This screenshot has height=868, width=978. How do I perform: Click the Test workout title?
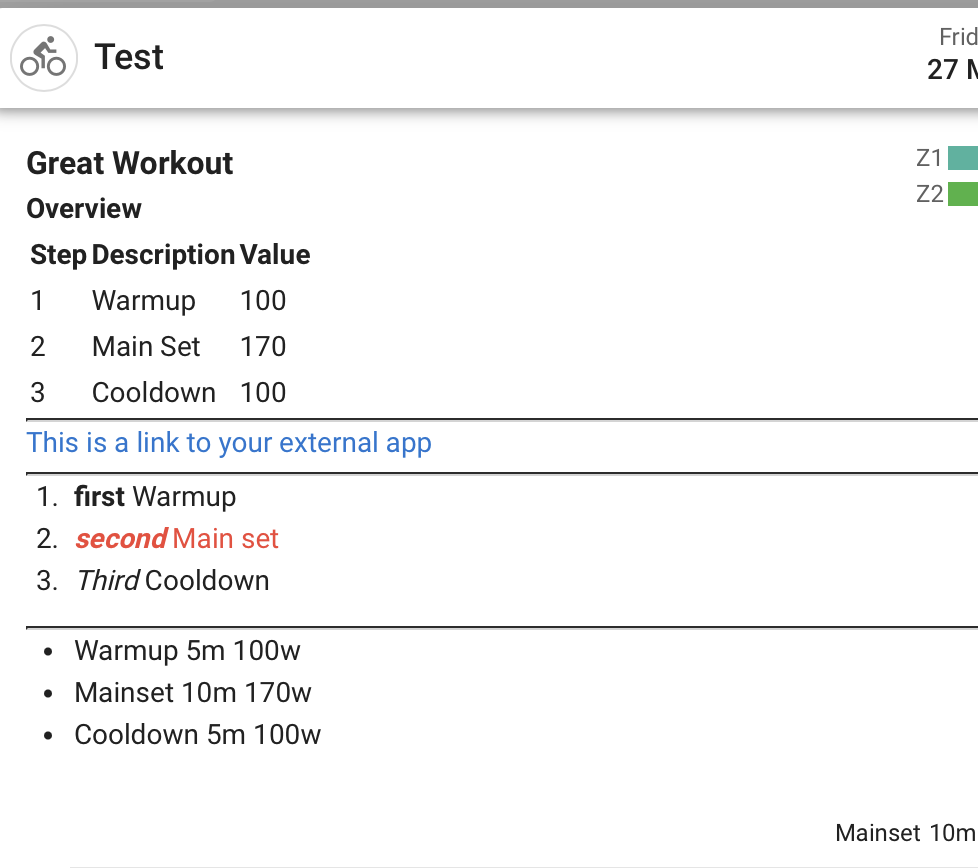pyautogui.click(x=129, y=57)
